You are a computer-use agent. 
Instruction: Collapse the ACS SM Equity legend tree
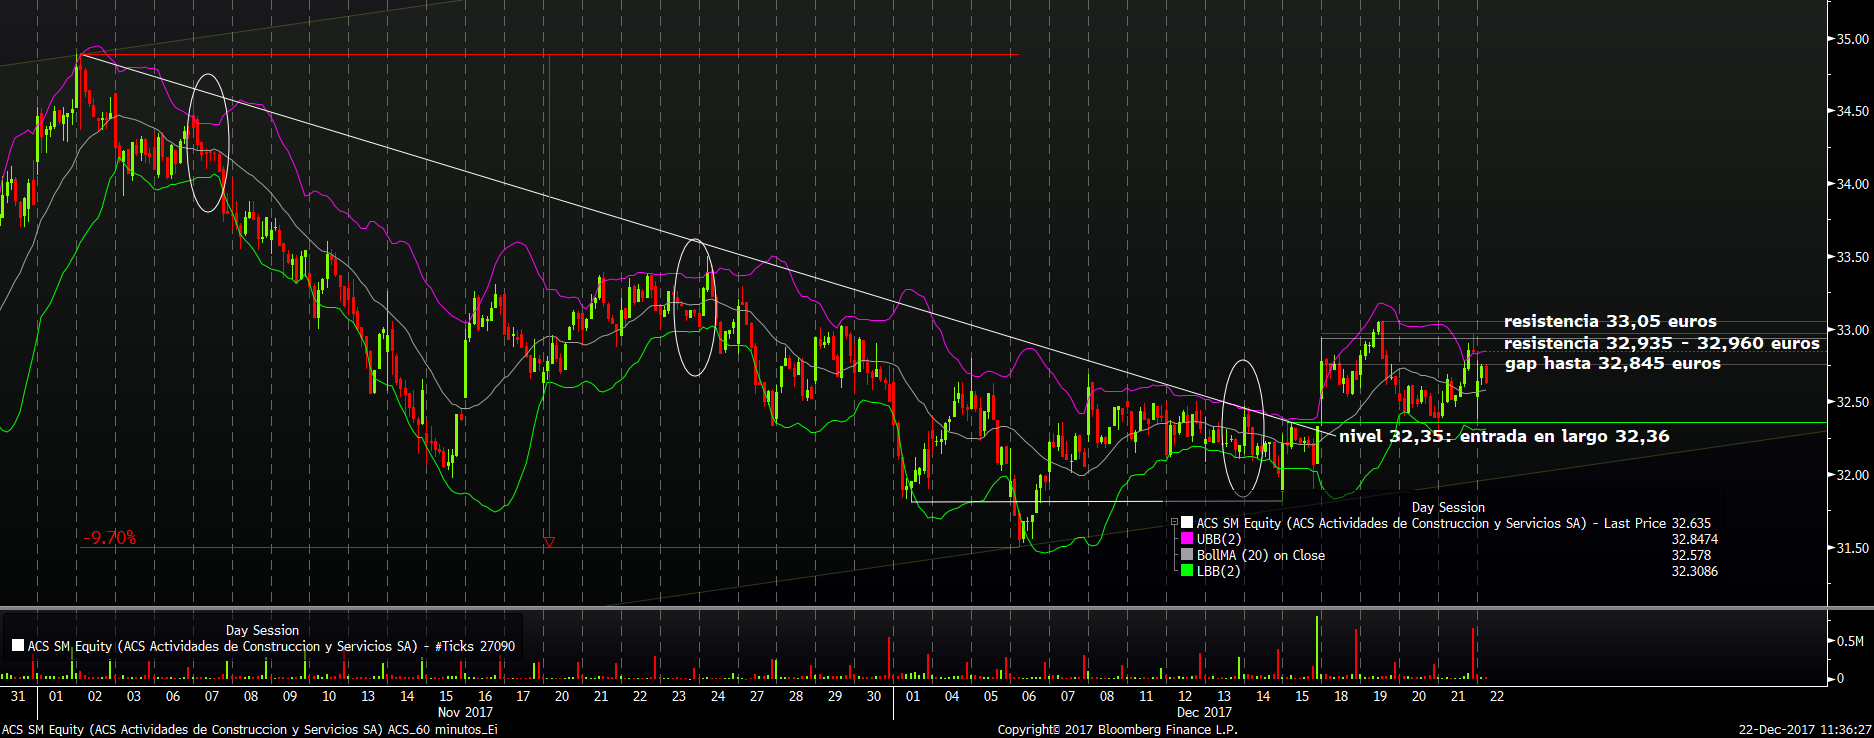(x=1175, y=523)
